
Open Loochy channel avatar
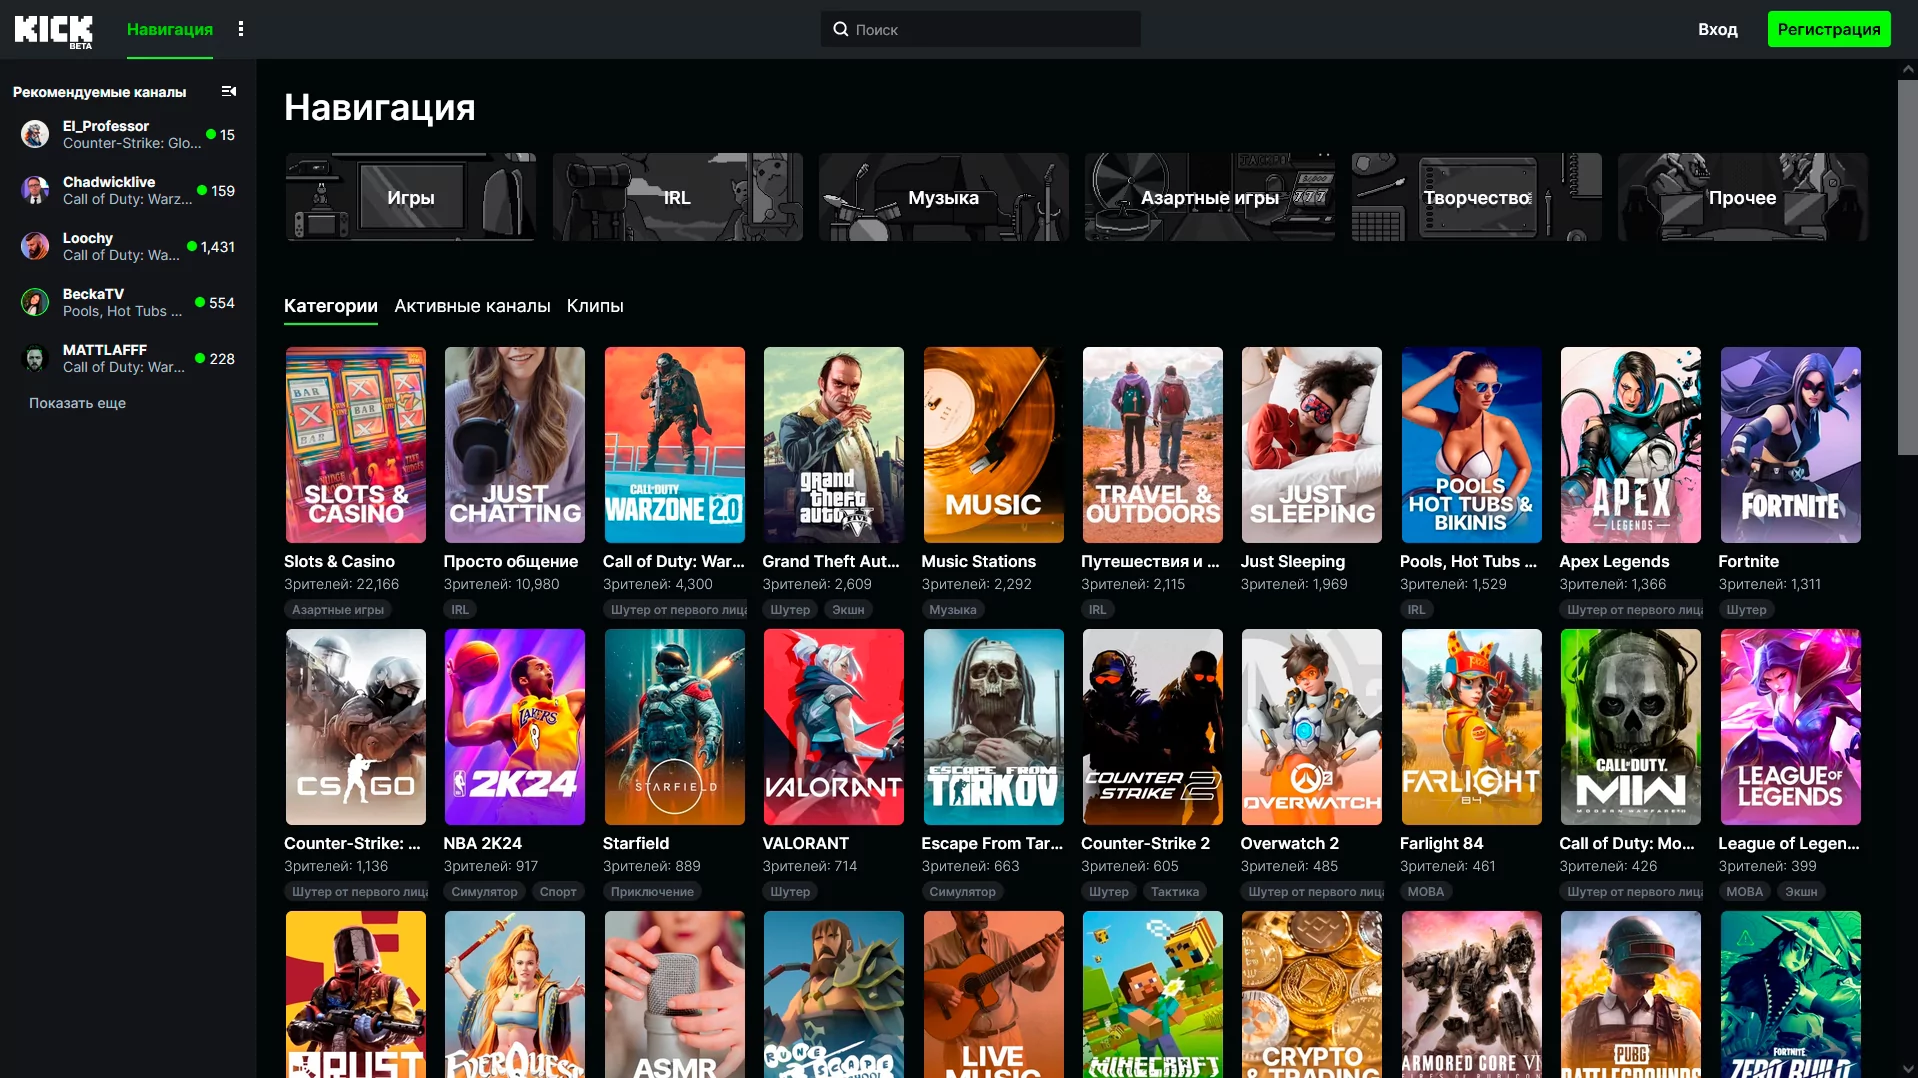pos(35,246)
